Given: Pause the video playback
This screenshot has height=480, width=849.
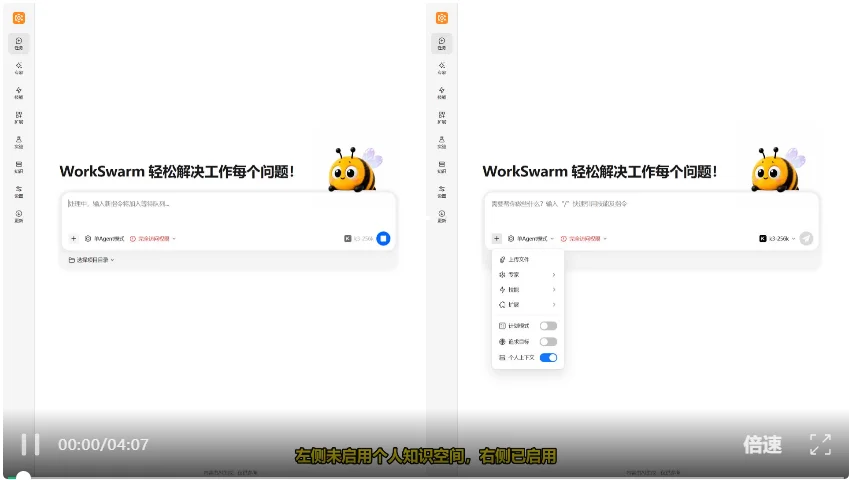Looking at the screenshot, I should point(30,444).
